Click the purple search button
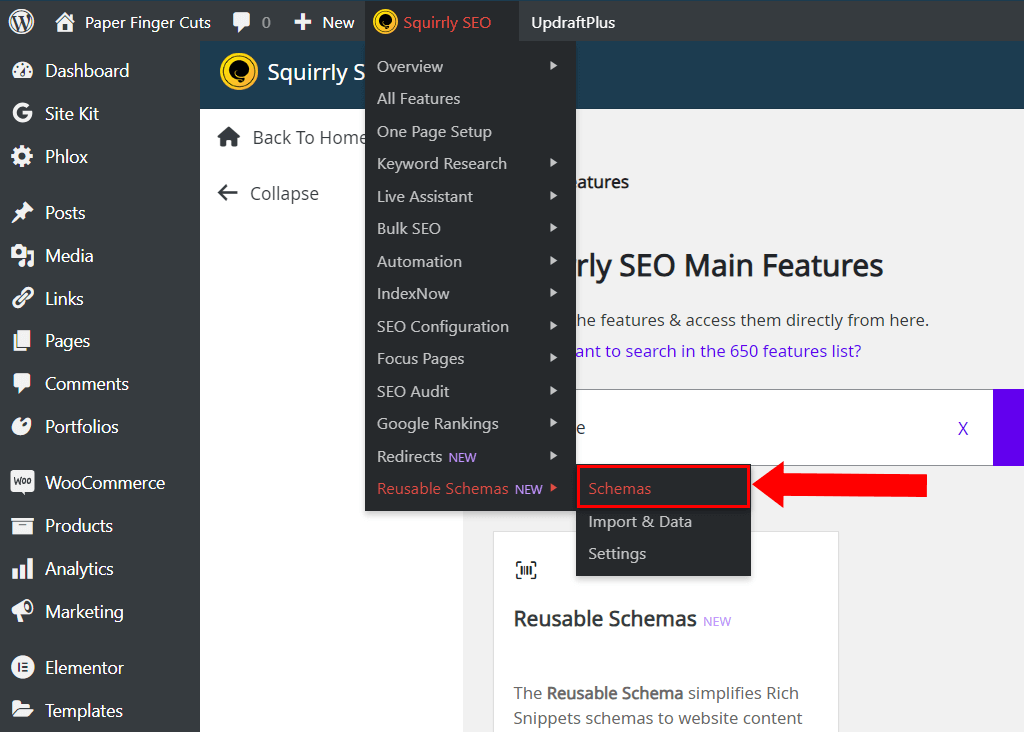This screenshot has width=1024, height=732. [x=1008, y=428]
